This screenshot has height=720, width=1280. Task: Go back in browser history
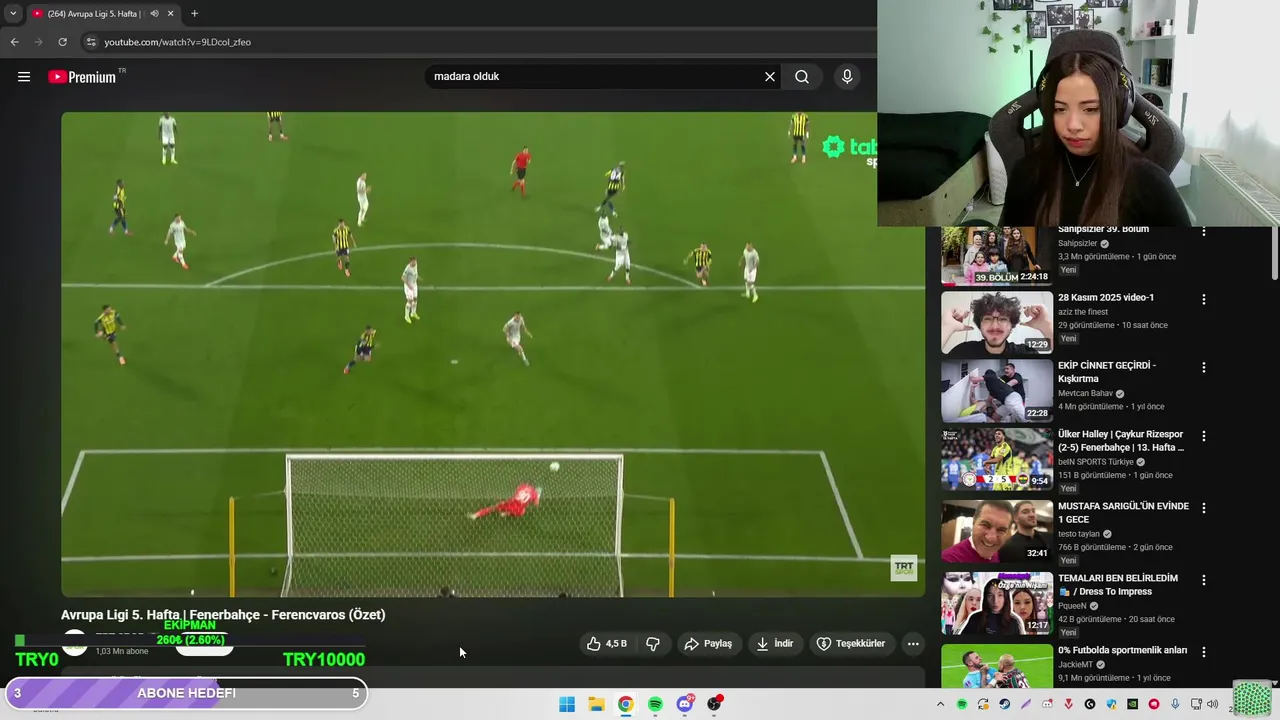14,42
